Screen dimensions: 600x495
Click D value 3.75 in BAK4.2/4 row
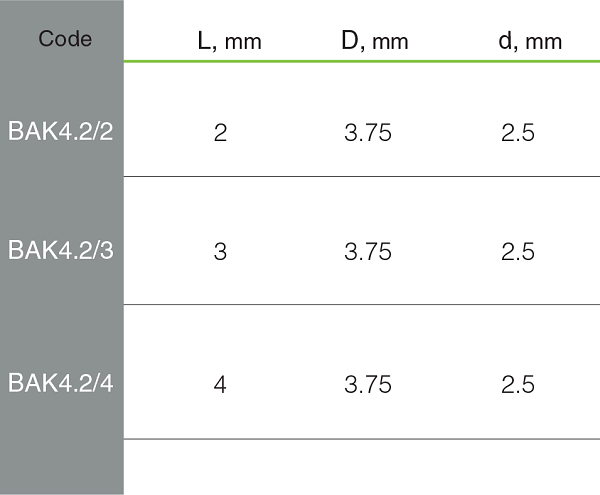(368, 384)
